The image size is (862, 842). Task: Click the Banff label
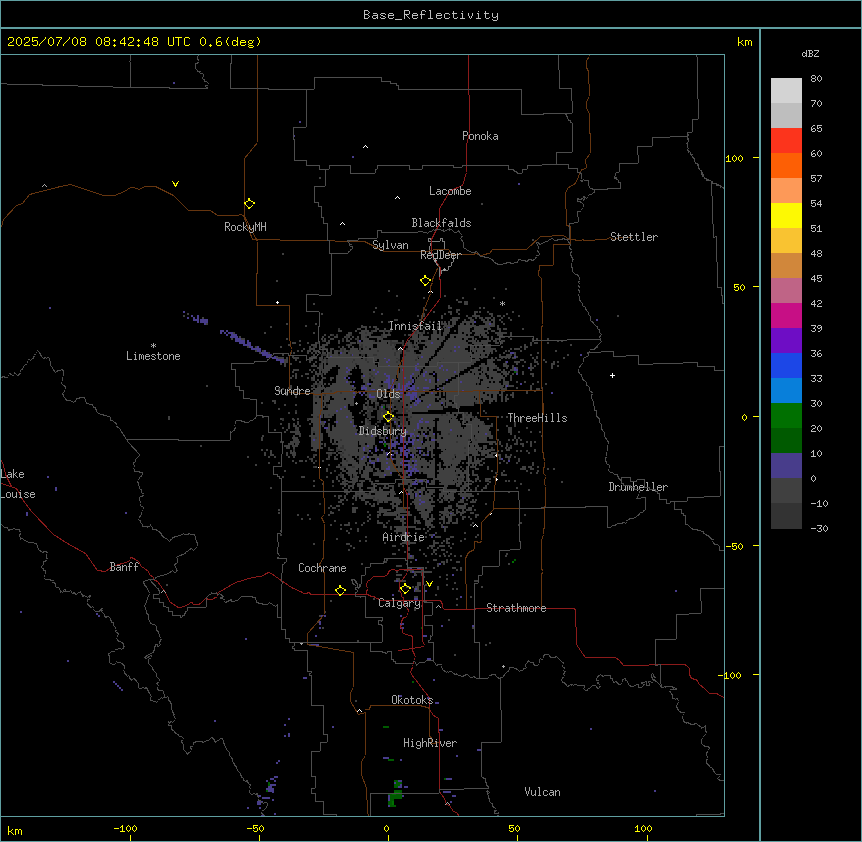[124, 567]
